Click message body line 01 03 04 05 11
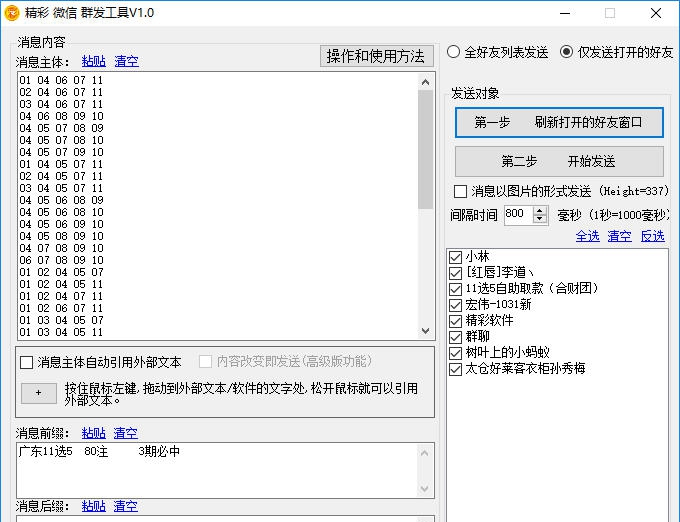The image size is (680, 522). pos(61,332)
